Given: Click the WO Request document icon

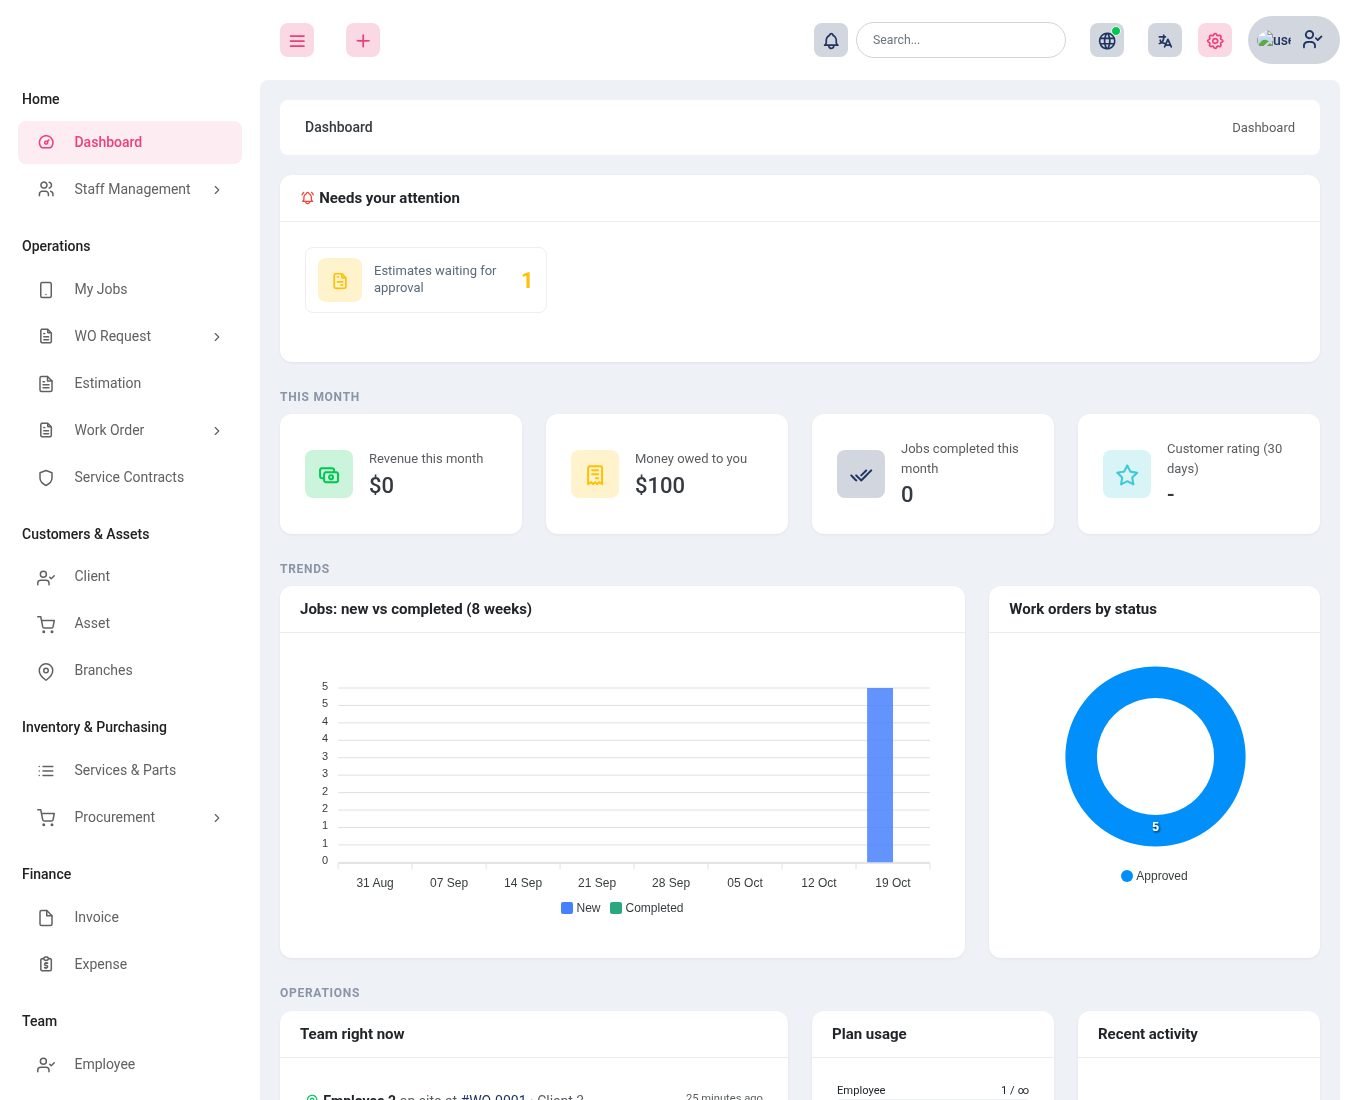Looking at the screenshot, I should coord(46,336).
